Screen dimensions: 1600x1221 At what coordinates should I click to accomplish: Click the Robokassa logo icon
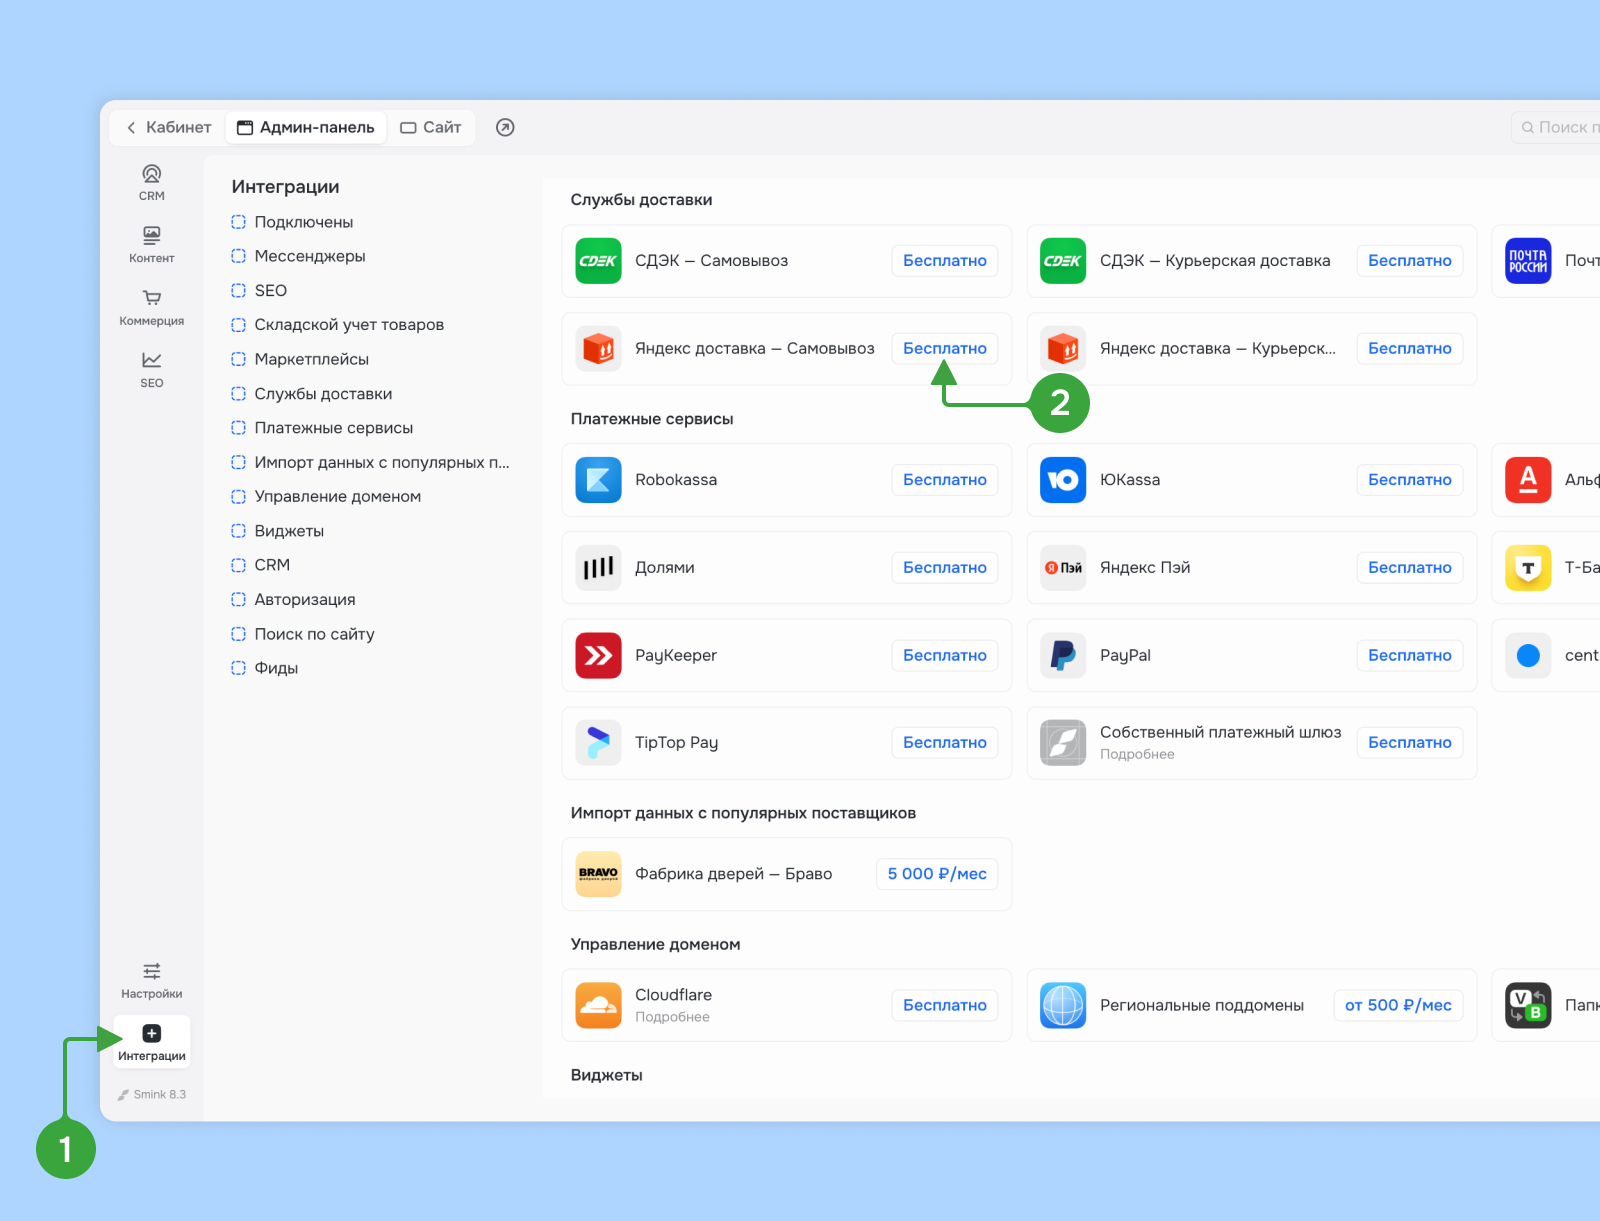point(598,480)
